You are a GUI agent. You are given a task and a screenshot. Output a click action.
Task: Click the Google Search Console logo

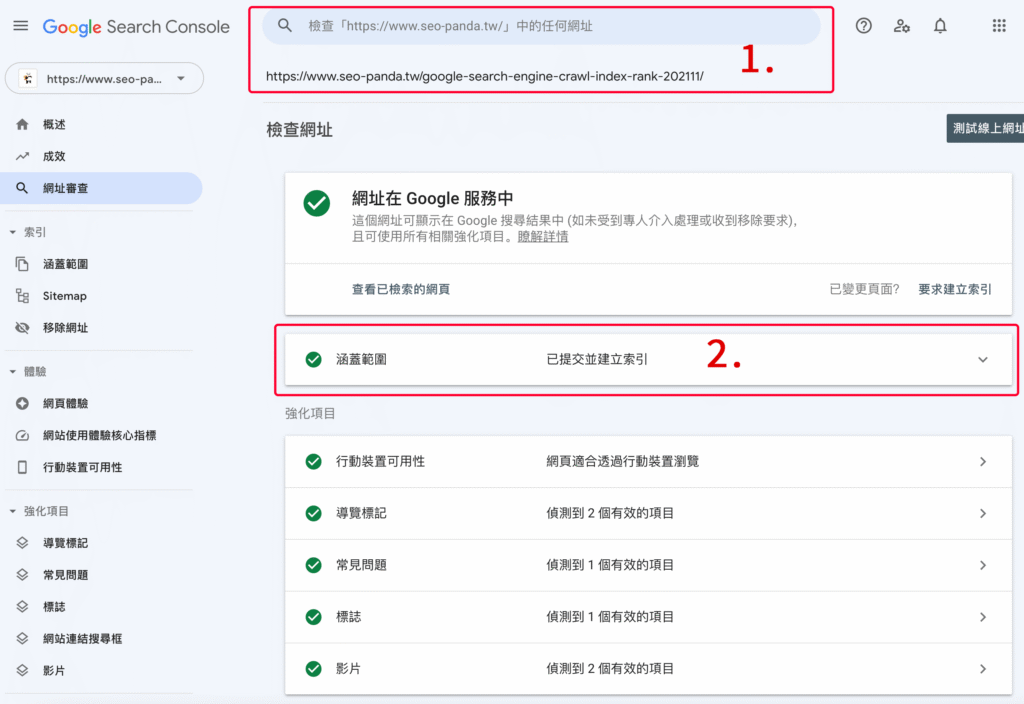click(136, 27)
